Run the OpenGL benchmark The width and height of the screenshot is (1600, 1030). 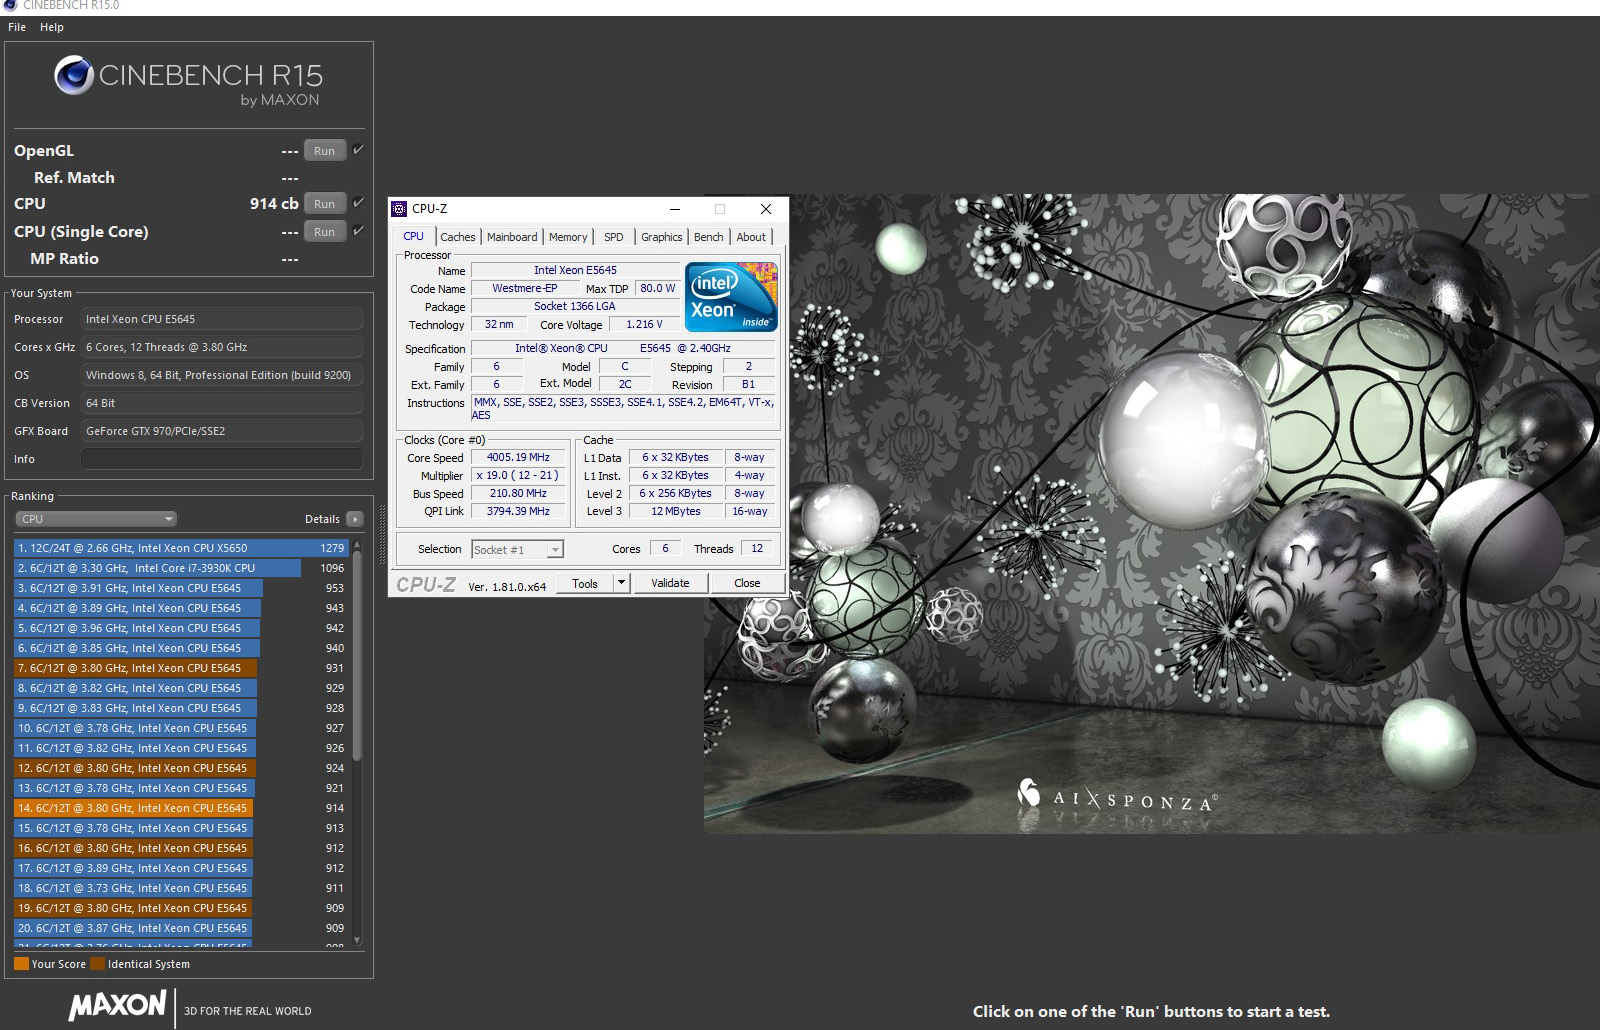(325, 151)
